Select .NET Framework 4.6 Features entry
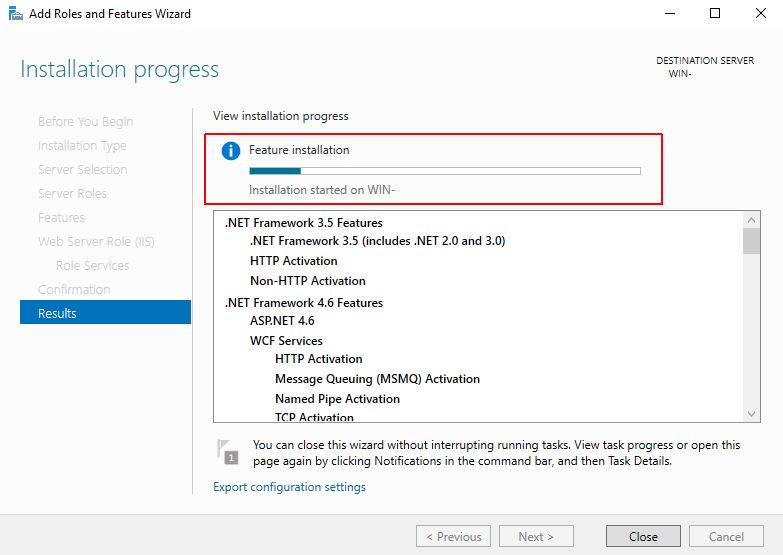 pyautogui.click(x=304, y=303)
